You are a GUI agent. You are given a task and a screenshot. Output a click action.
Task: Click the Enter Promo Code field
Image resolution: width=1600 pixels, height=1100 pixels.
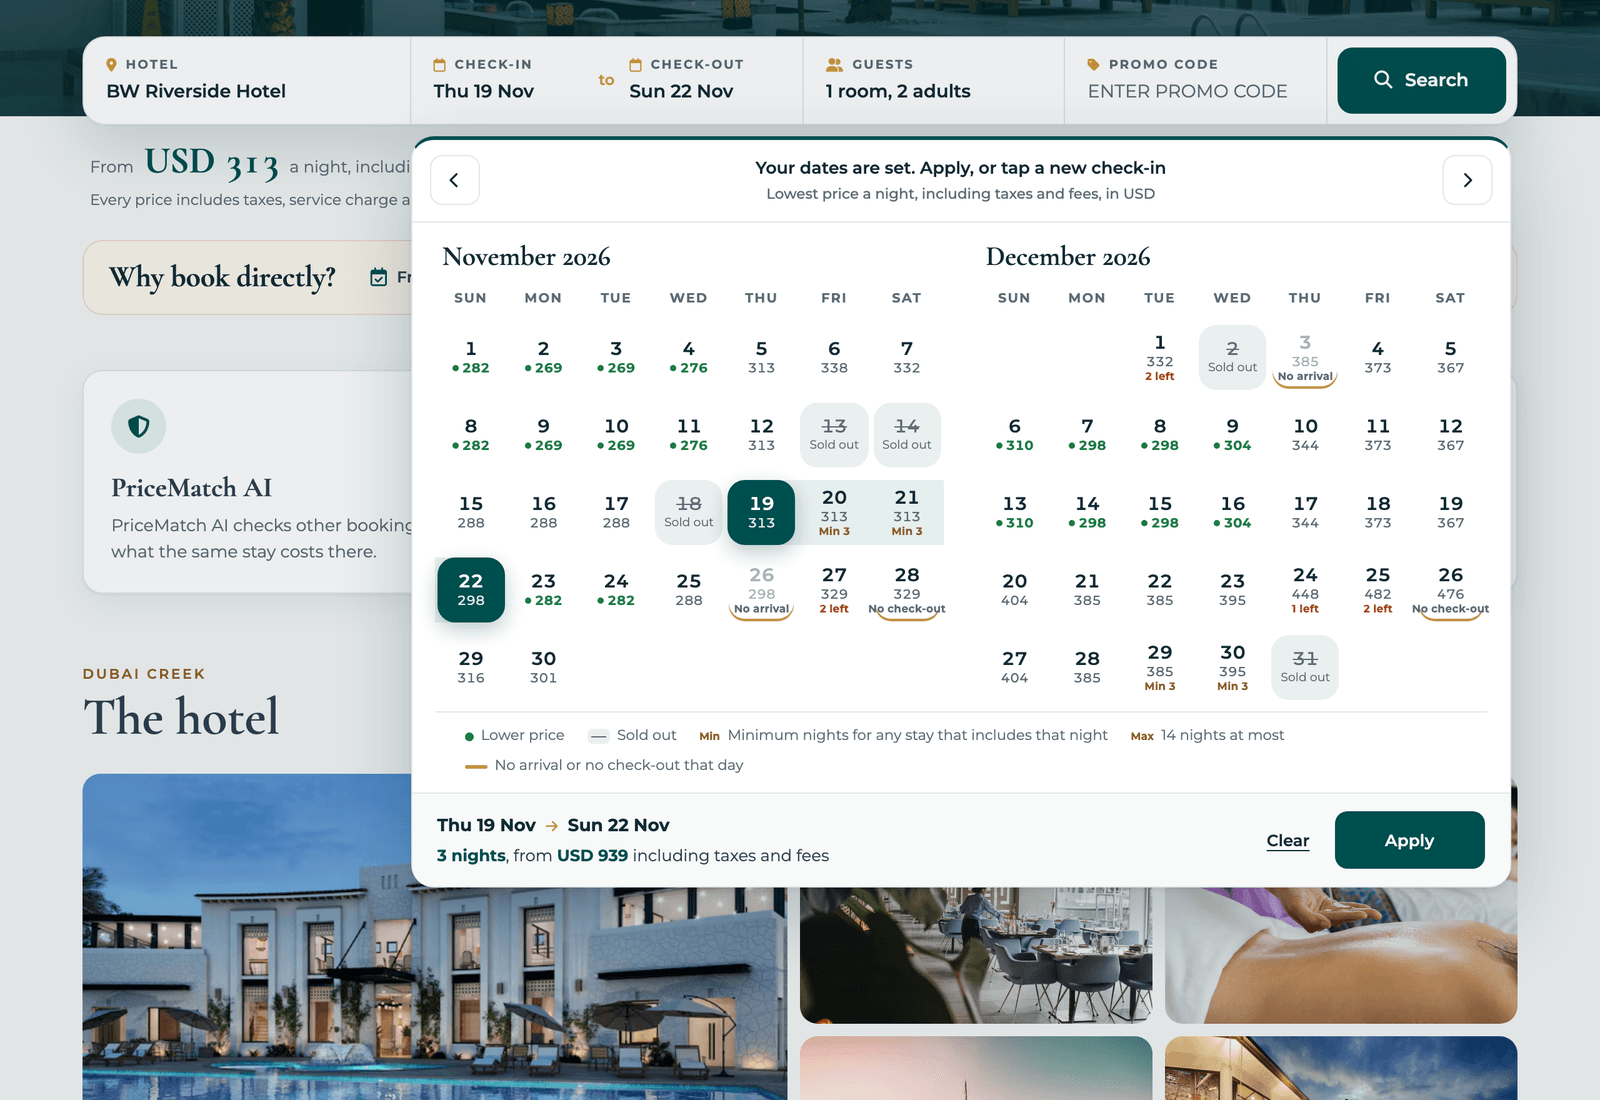click(x=1195, y=80)
